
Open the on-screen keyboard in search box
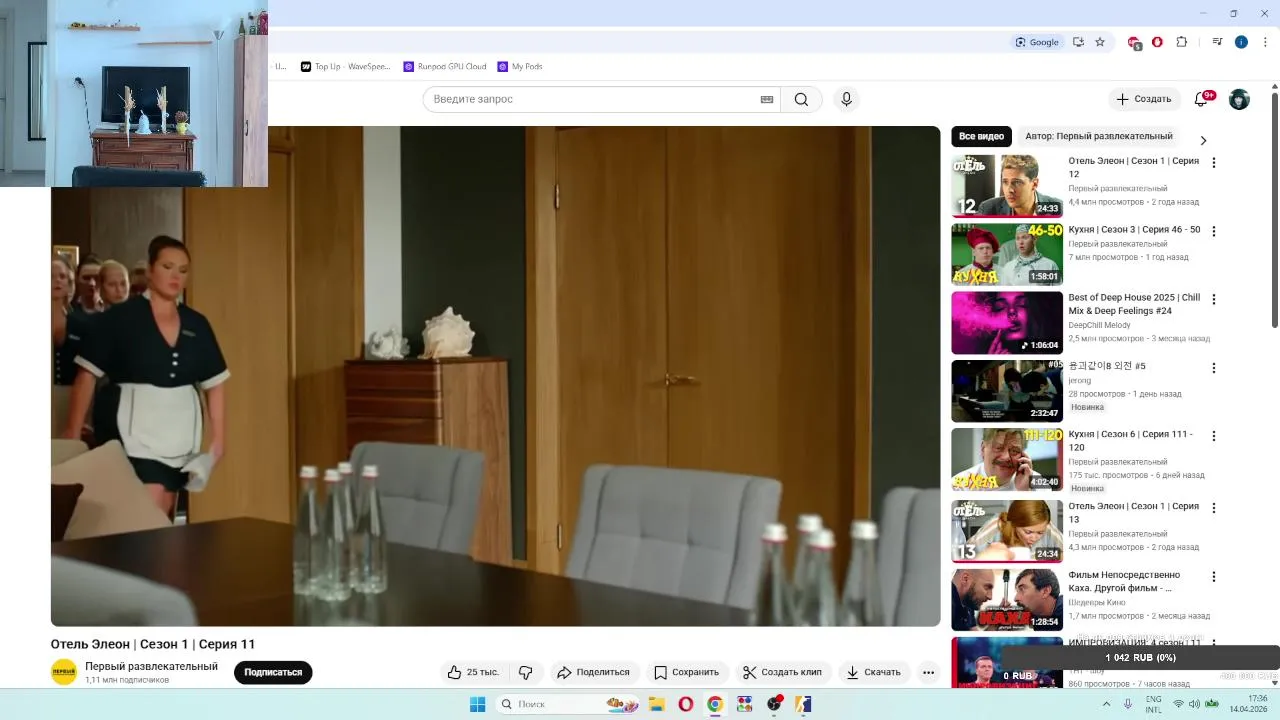pyautogui.click(x=767, y=99)
